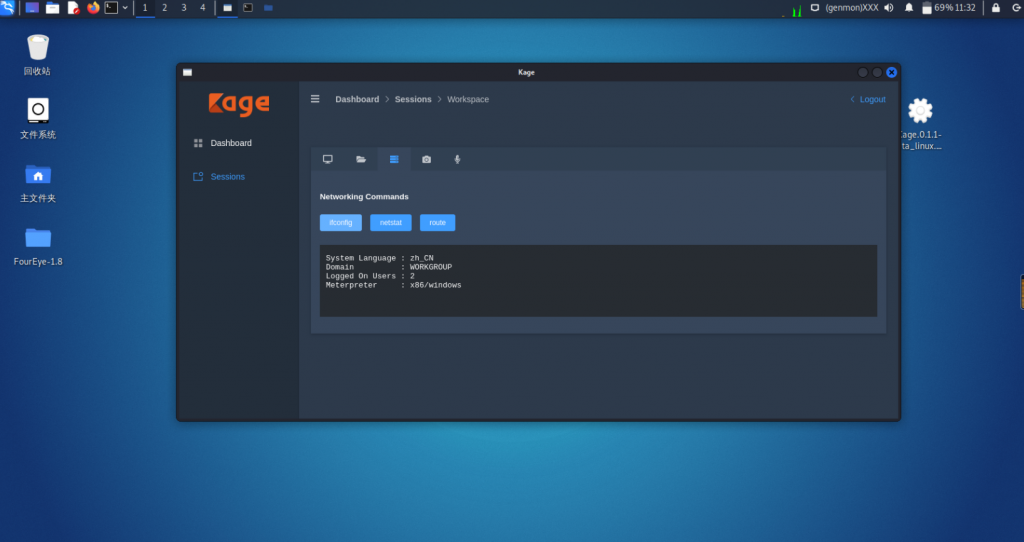Click the lock screen icon
The height and width of the screenshot is (542, 1024).
tap(996, 8)
